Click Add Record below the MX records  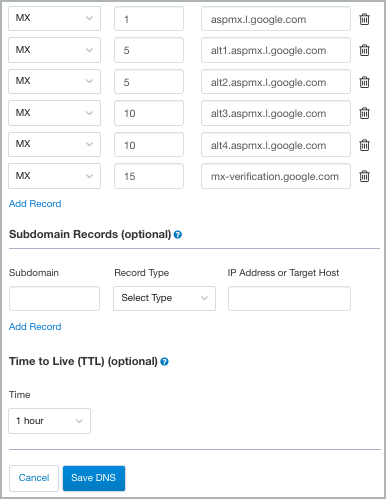click(35, 204)
